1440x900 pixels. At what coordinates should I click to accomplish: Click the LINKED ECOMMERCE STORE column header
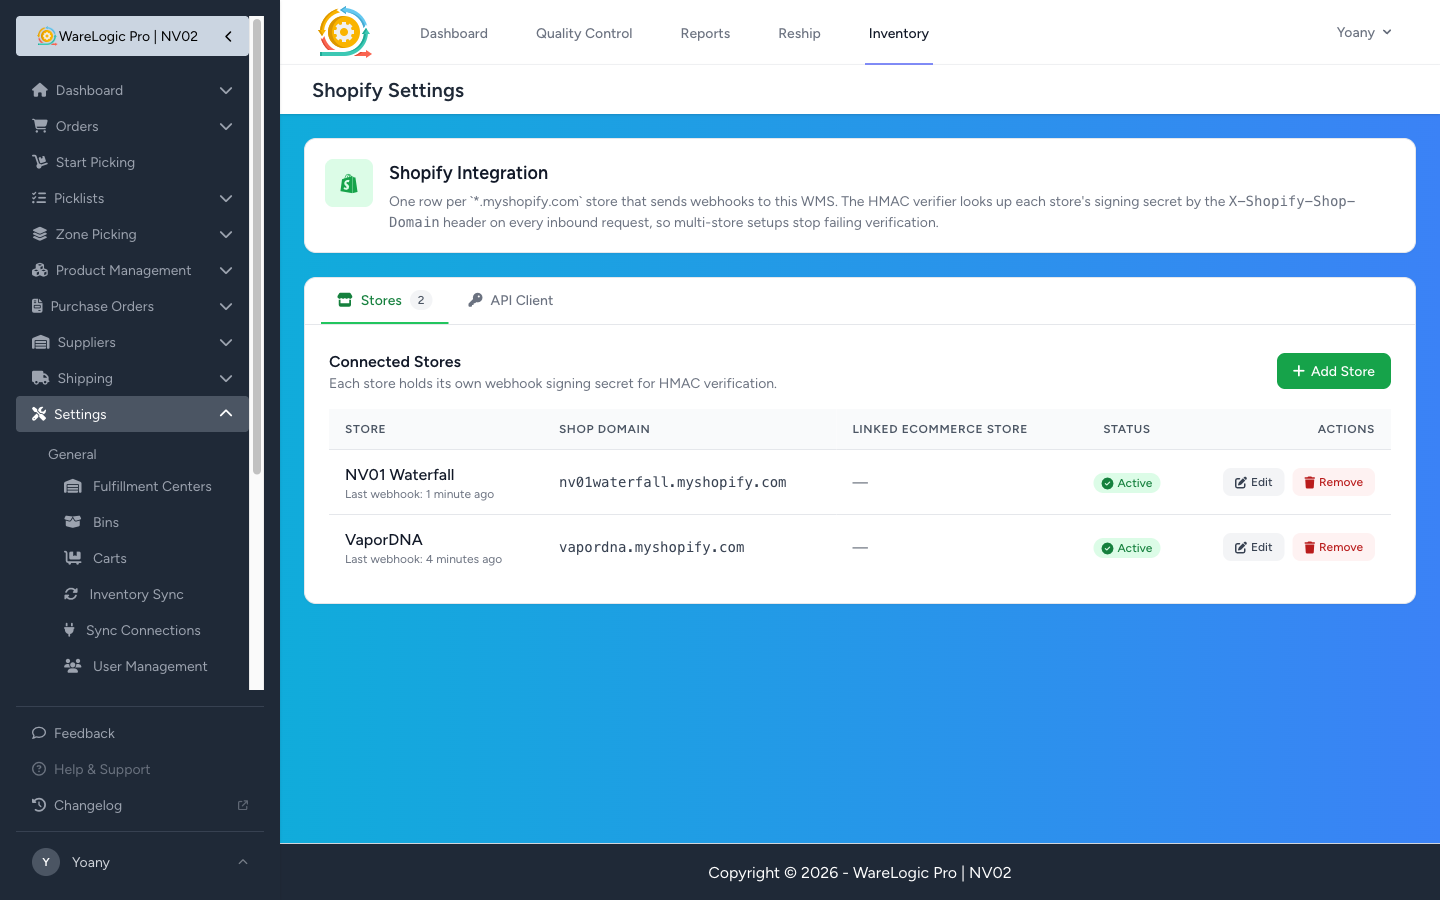pos(940,429)
